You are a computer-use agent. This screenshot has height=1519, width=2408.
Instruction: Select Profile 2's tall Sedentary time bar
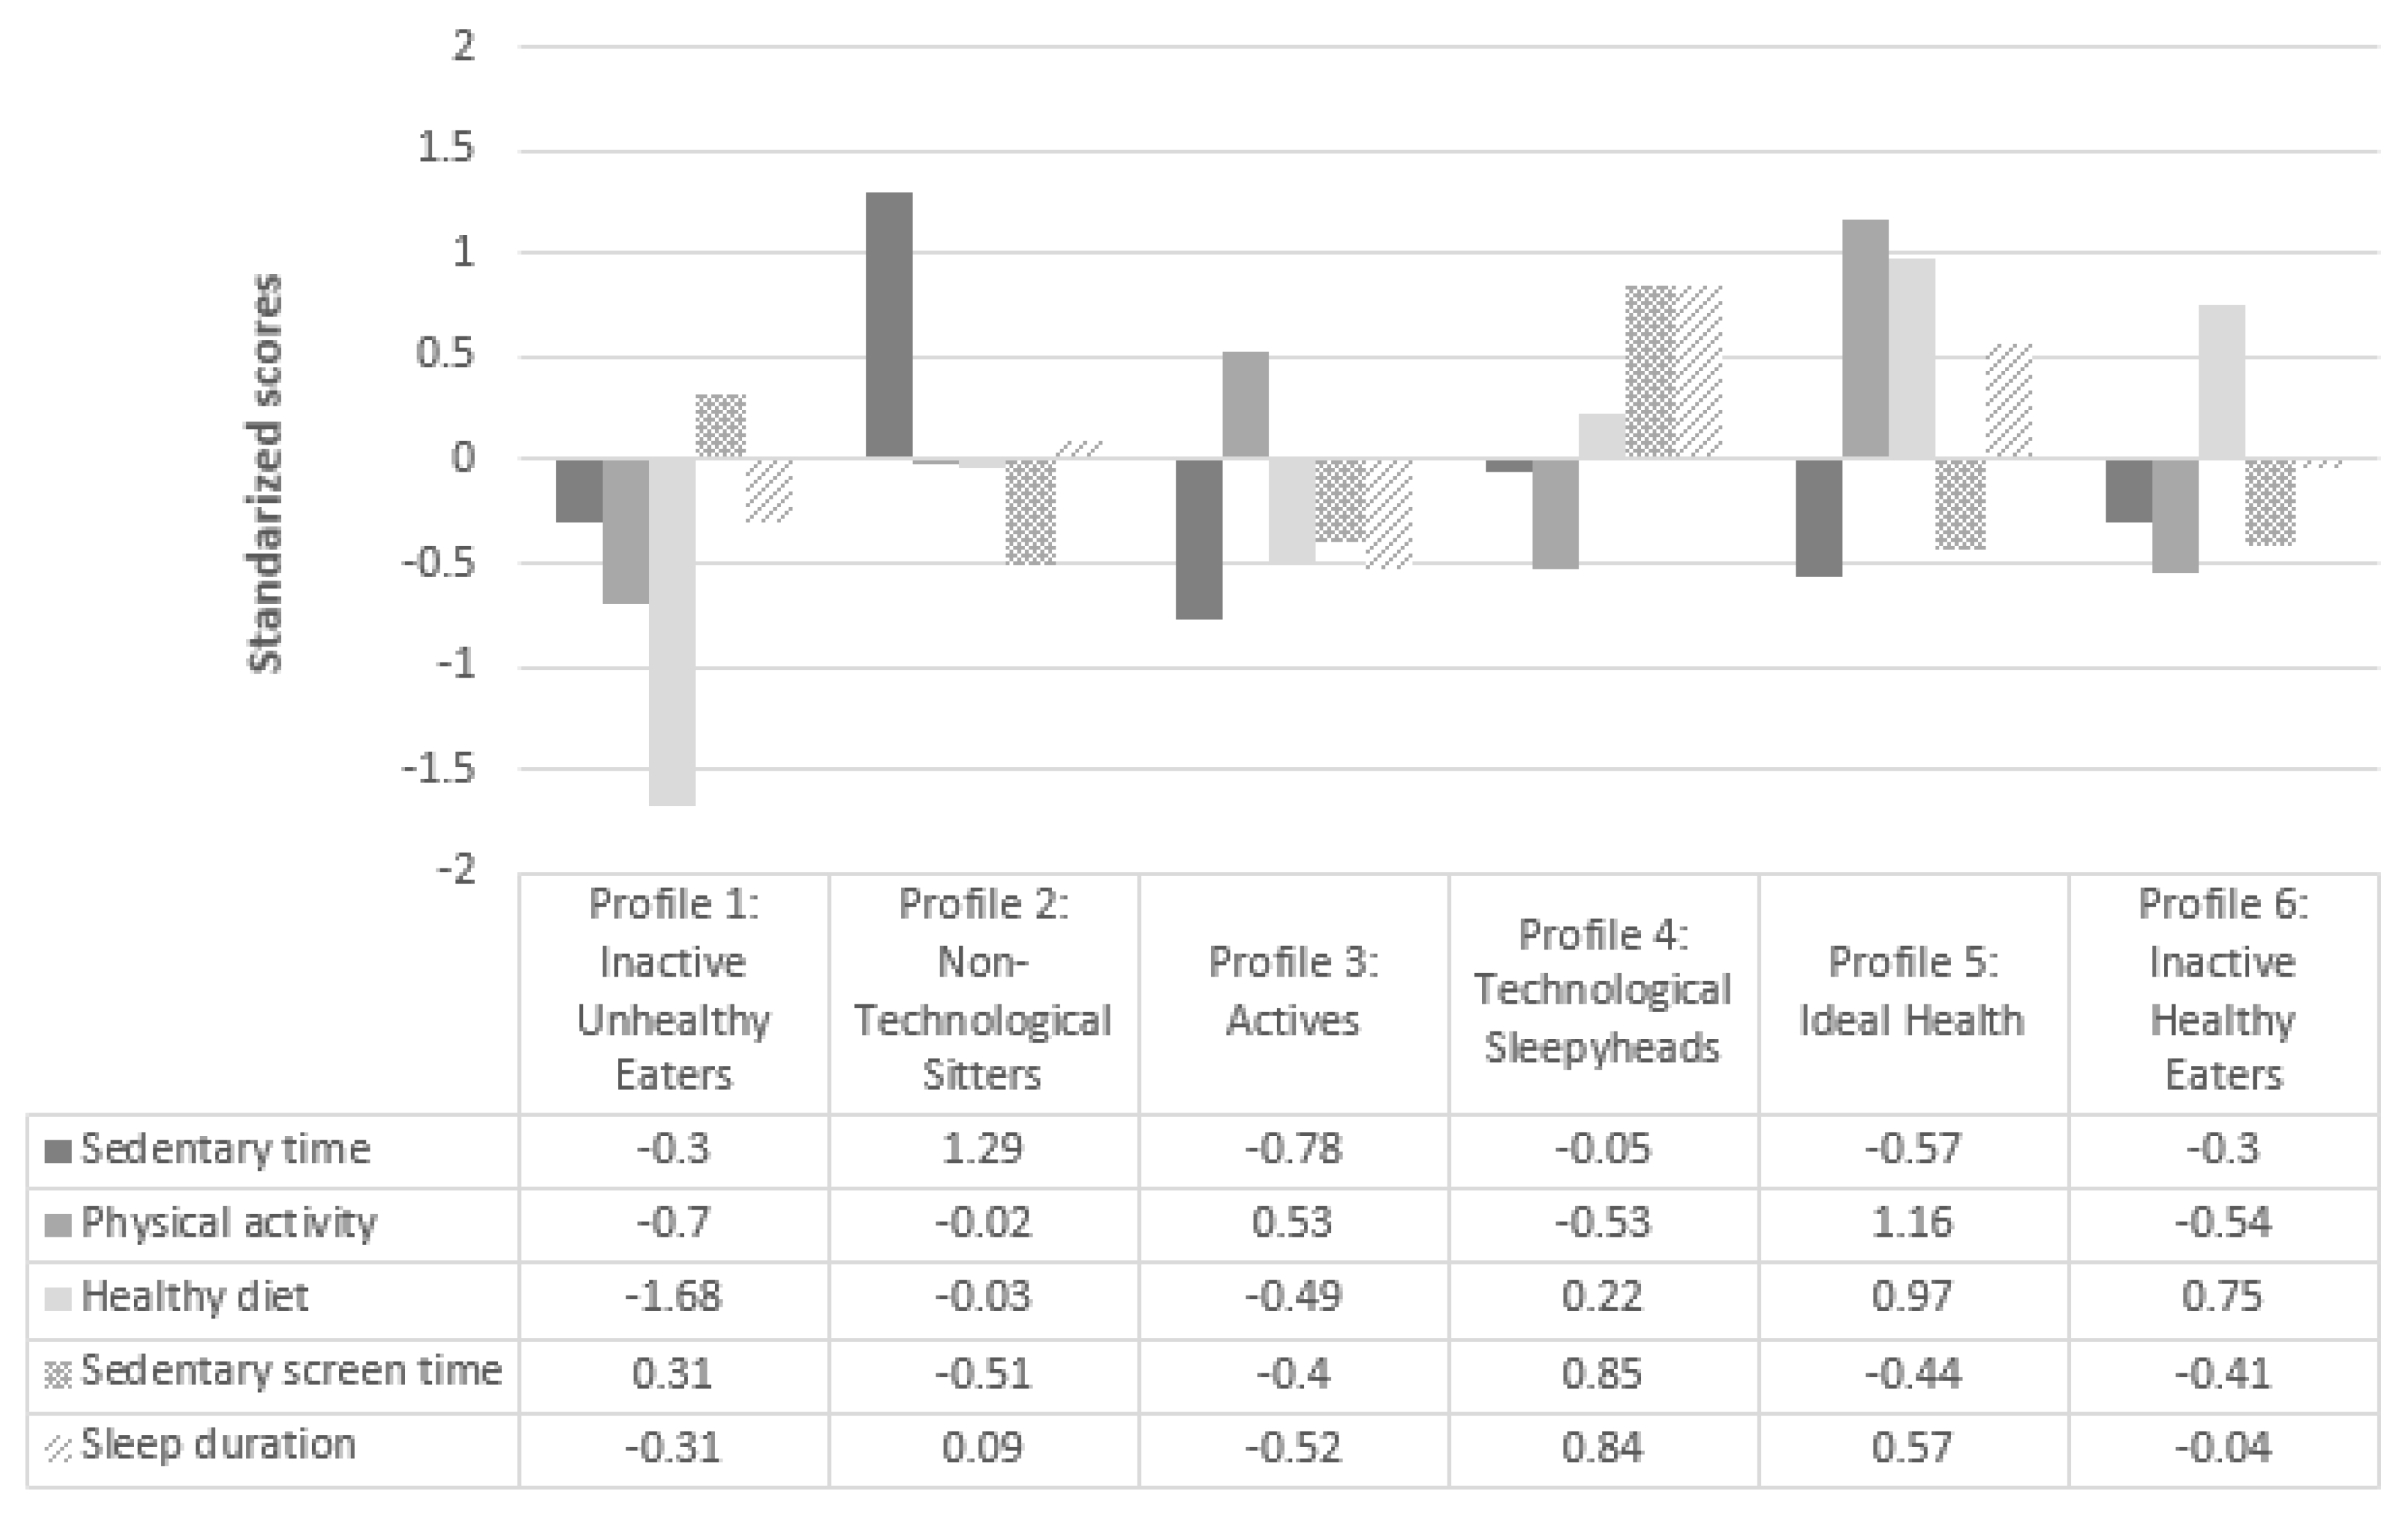click(889, 325)
